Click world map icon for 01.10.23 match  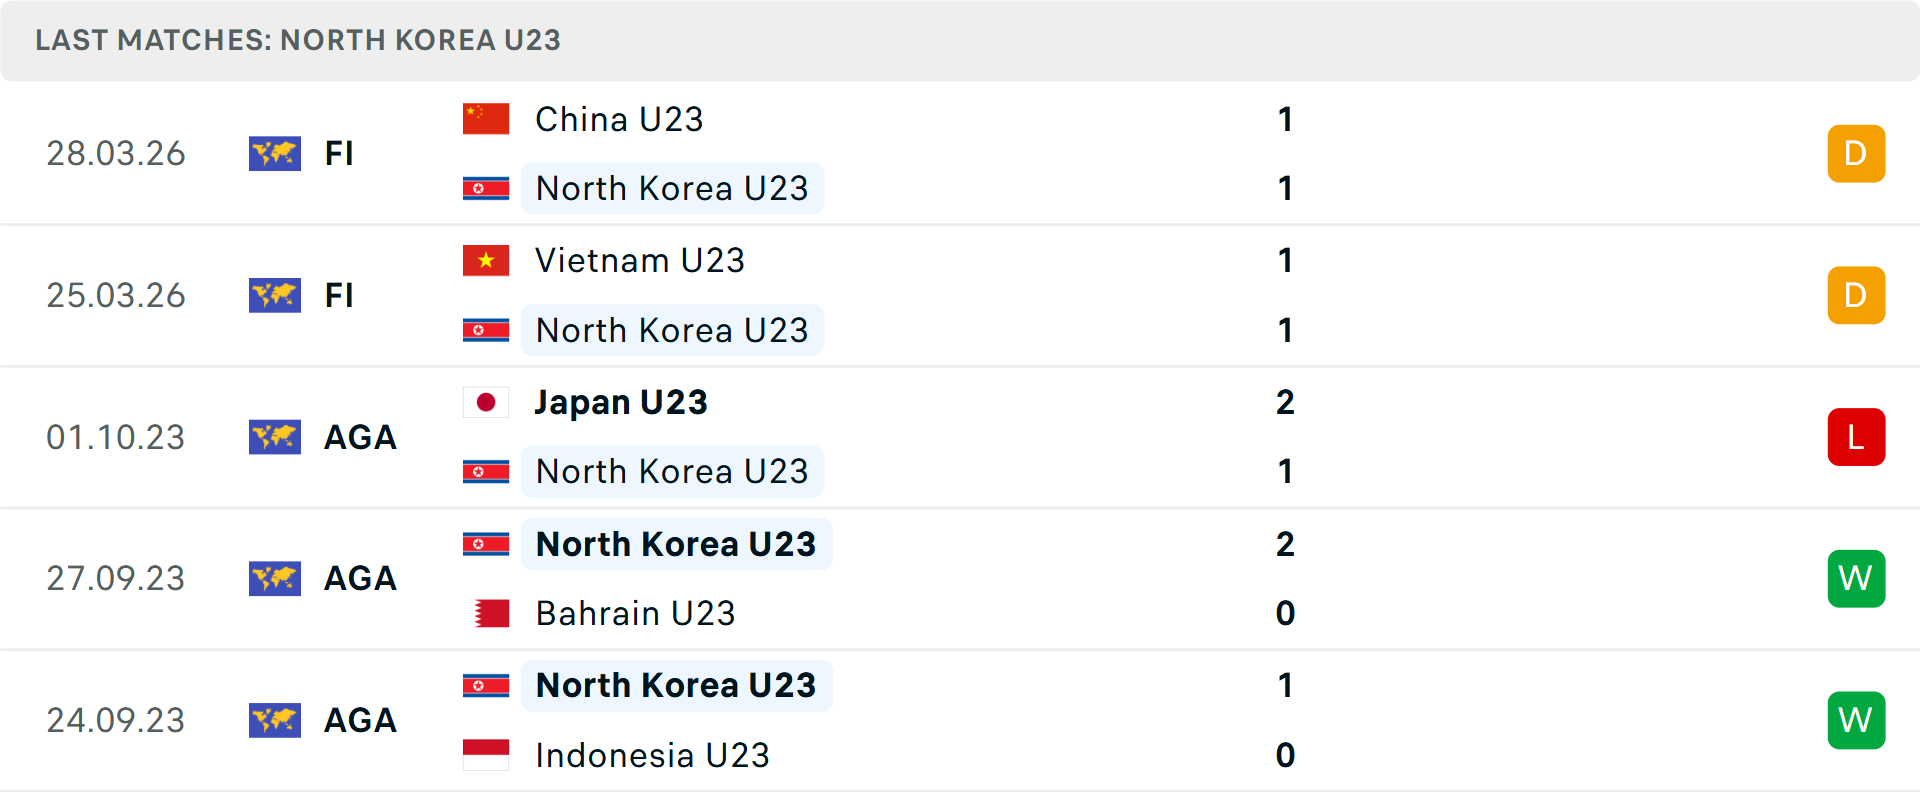pyautogui.click(x=275, y=437)
